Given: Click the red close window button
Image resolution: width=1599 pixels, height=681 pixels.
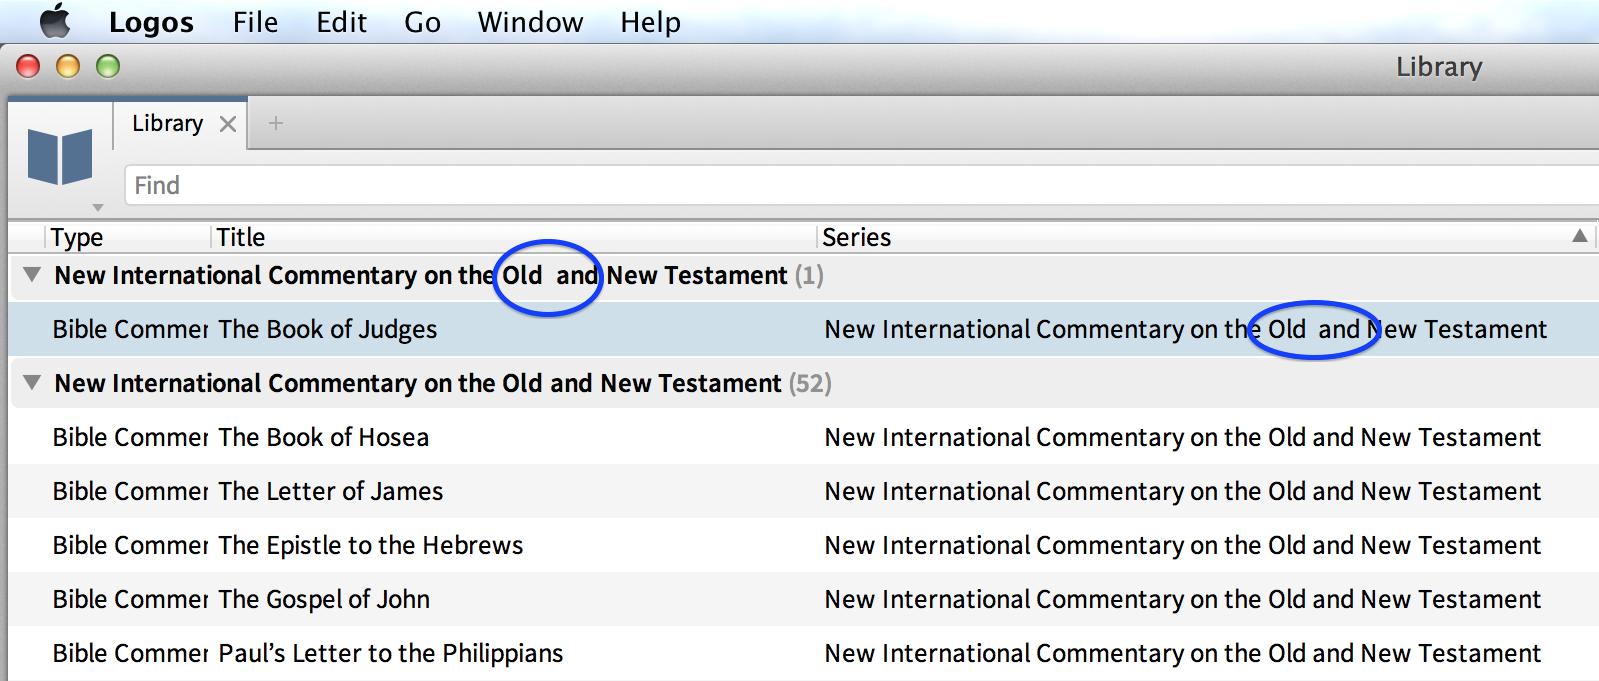Looking at the screenshot, I should click(x=28, y=66).
